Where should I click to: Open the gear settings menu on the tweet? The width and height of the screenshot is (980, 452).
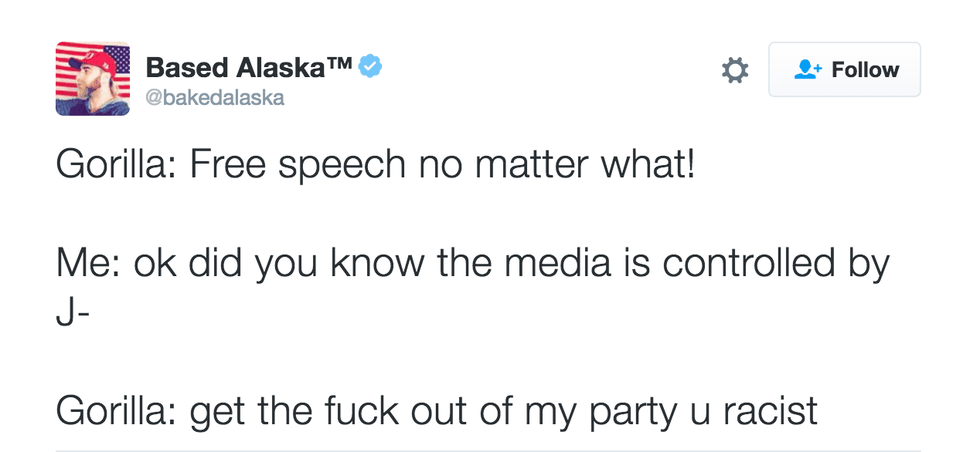[x=735, y=70]
